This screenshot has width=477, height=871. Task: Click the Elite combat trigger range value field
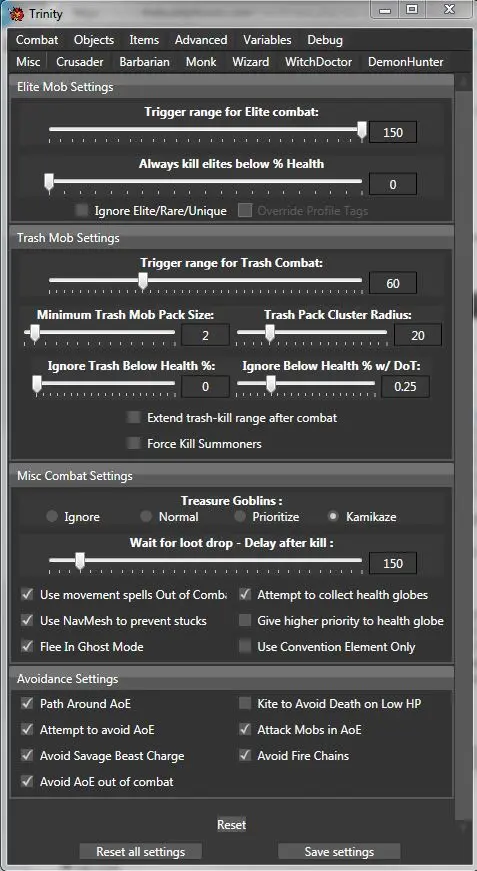pyautogui.click(x=393, y=133)
